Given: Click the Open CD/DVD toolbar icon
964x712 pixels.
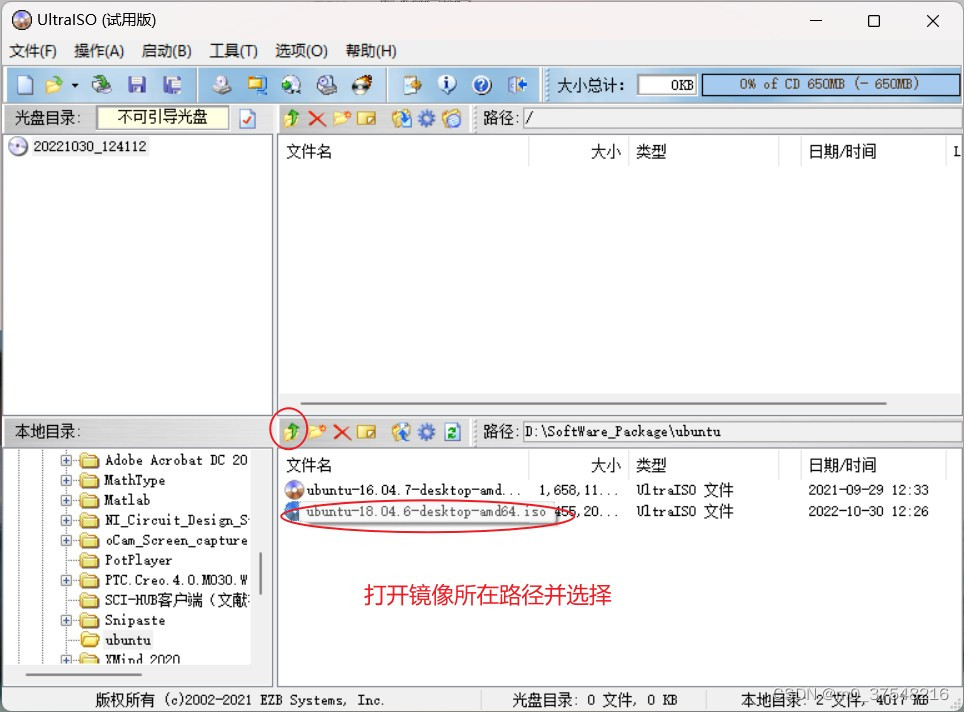Looking at the screenshot, I should click(x=101, y=85).
